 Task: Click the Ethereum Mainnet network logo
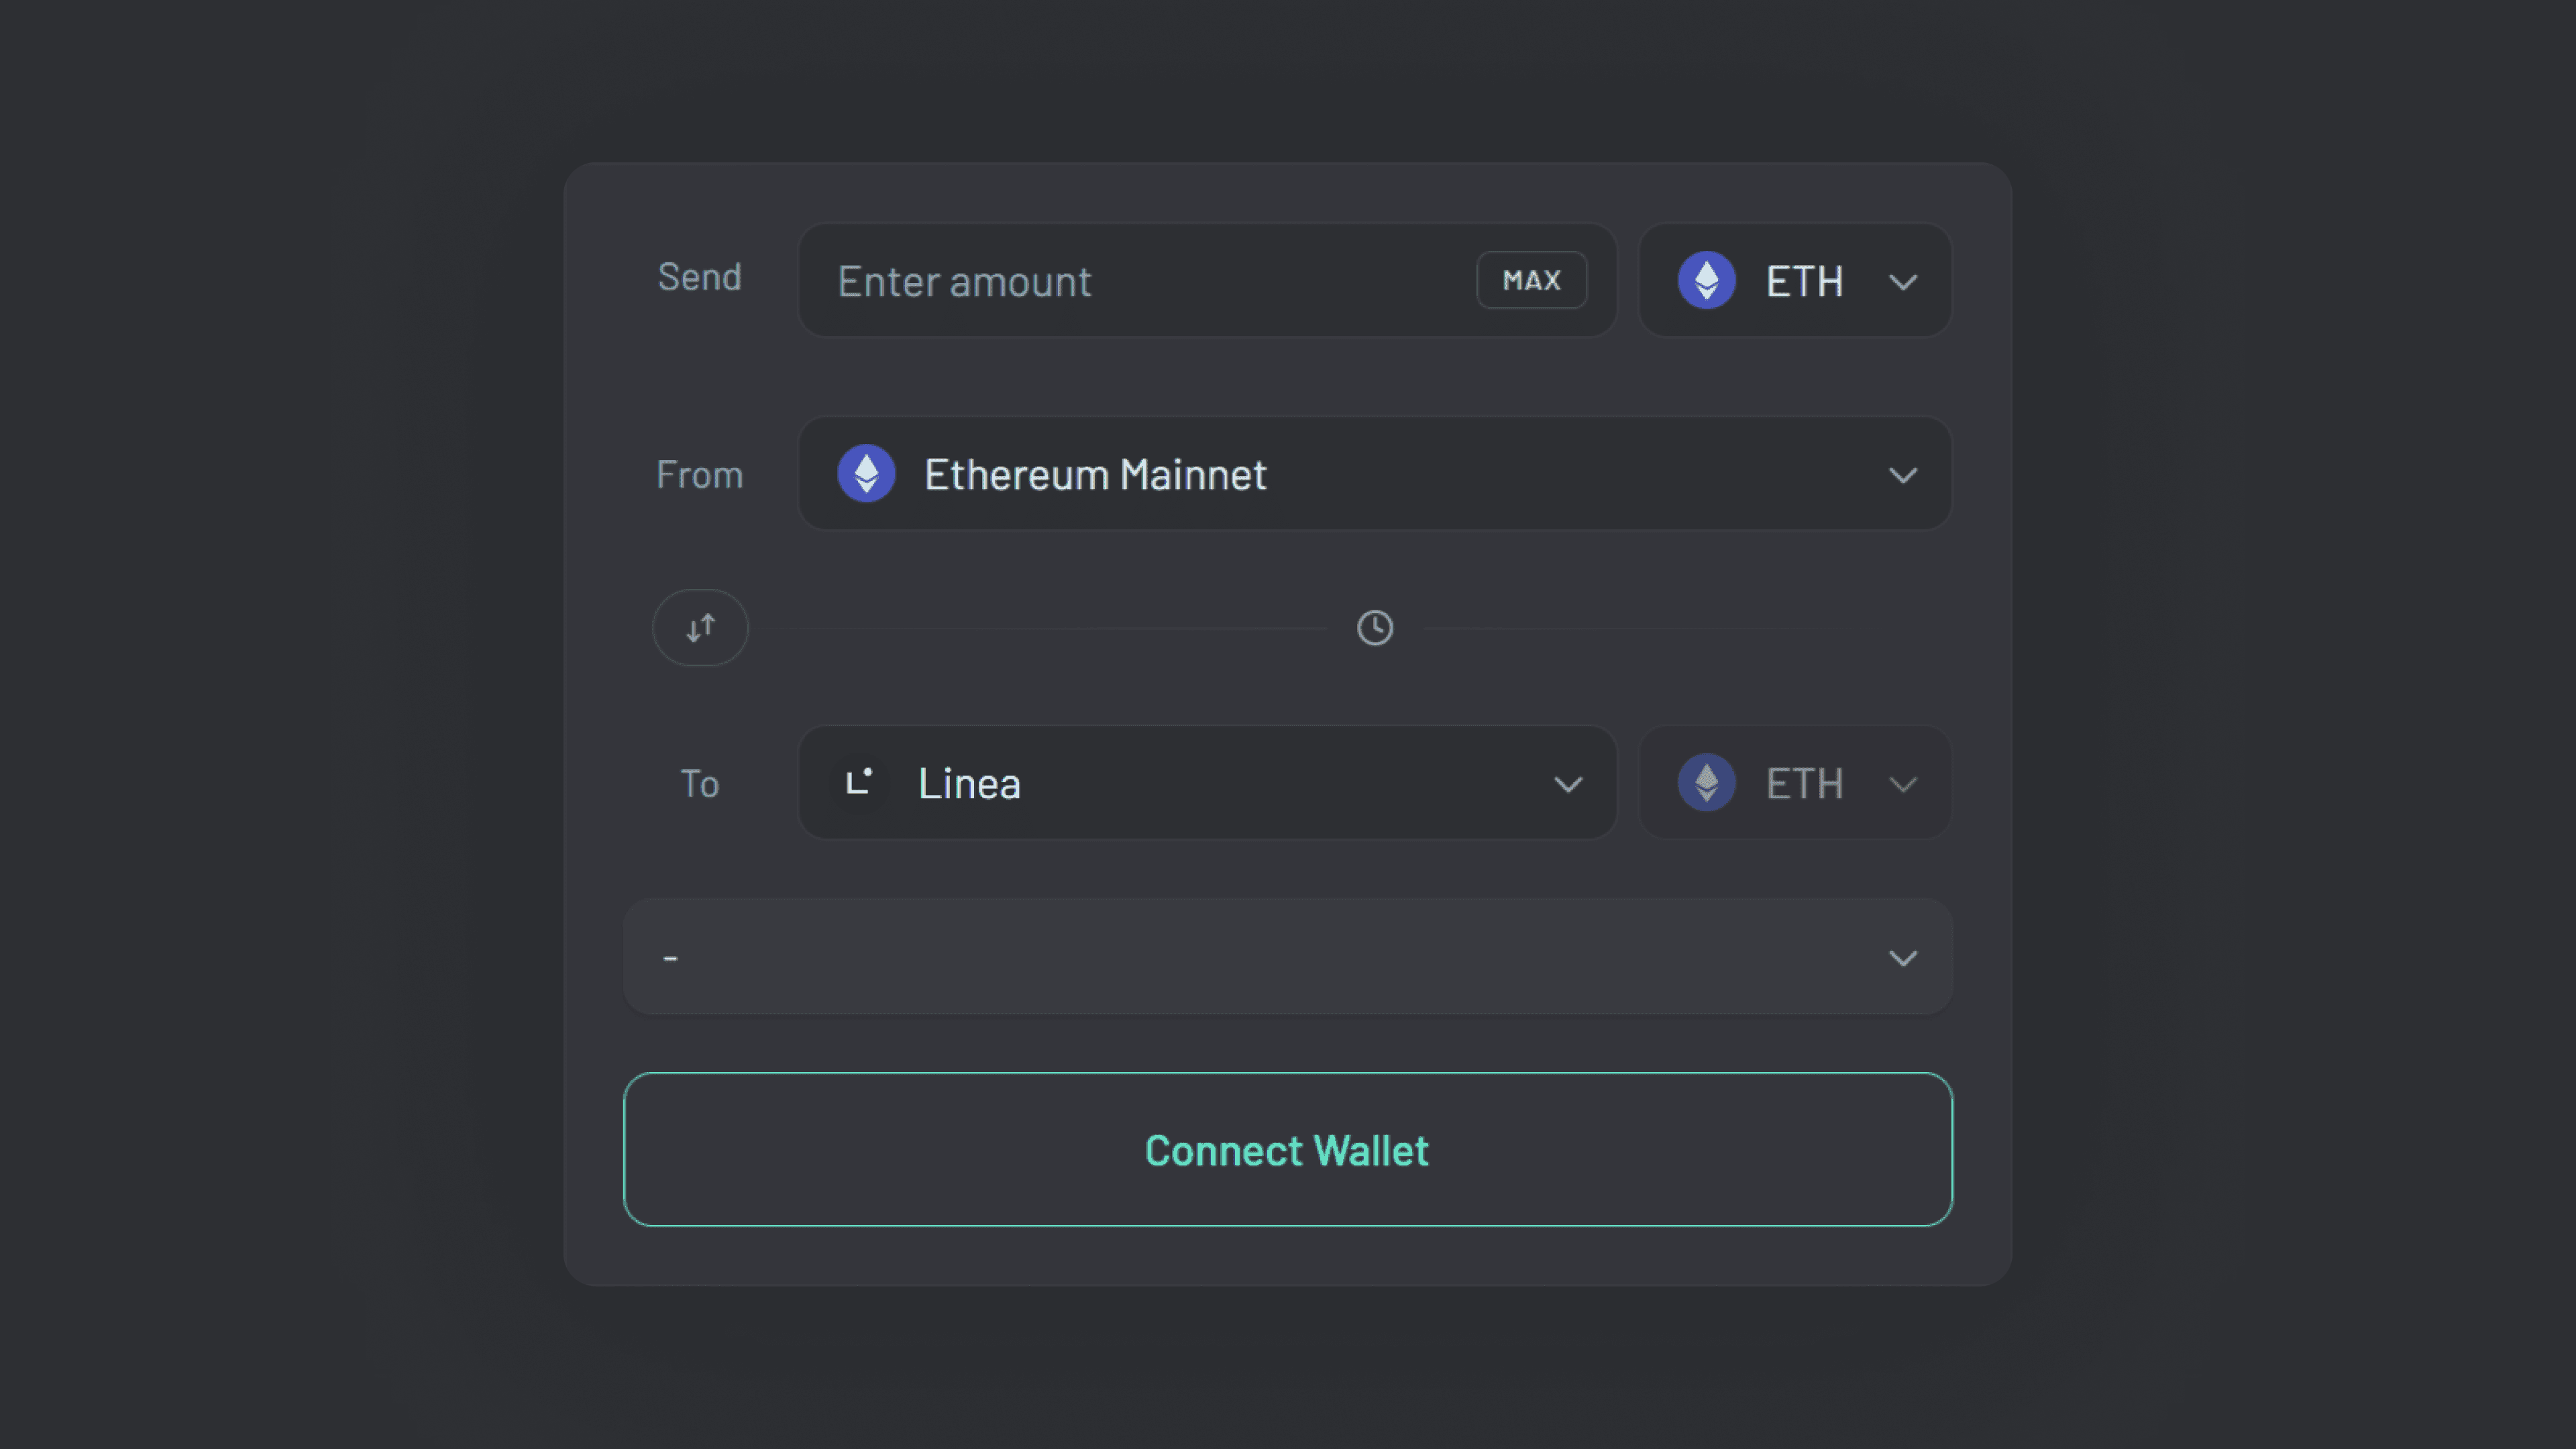866,474
